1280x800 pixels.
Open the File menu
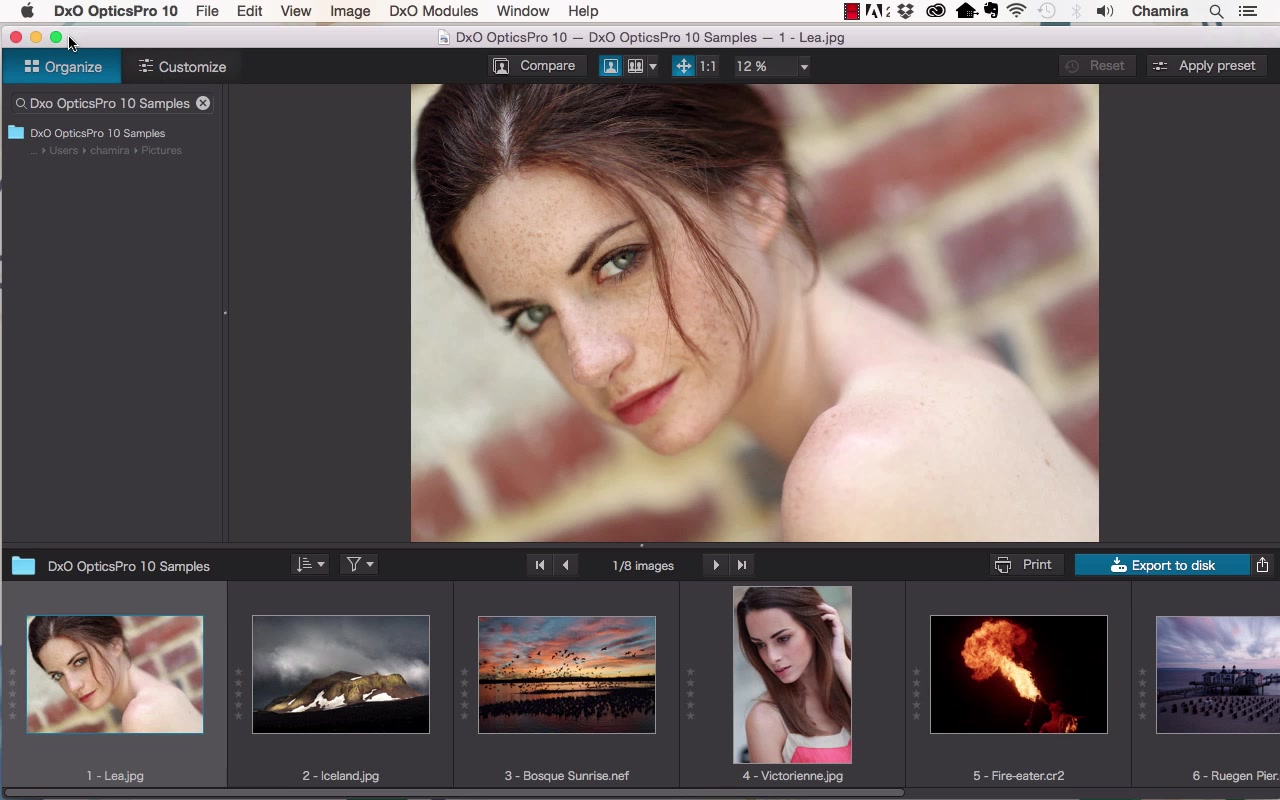click(x=207, y=11)
